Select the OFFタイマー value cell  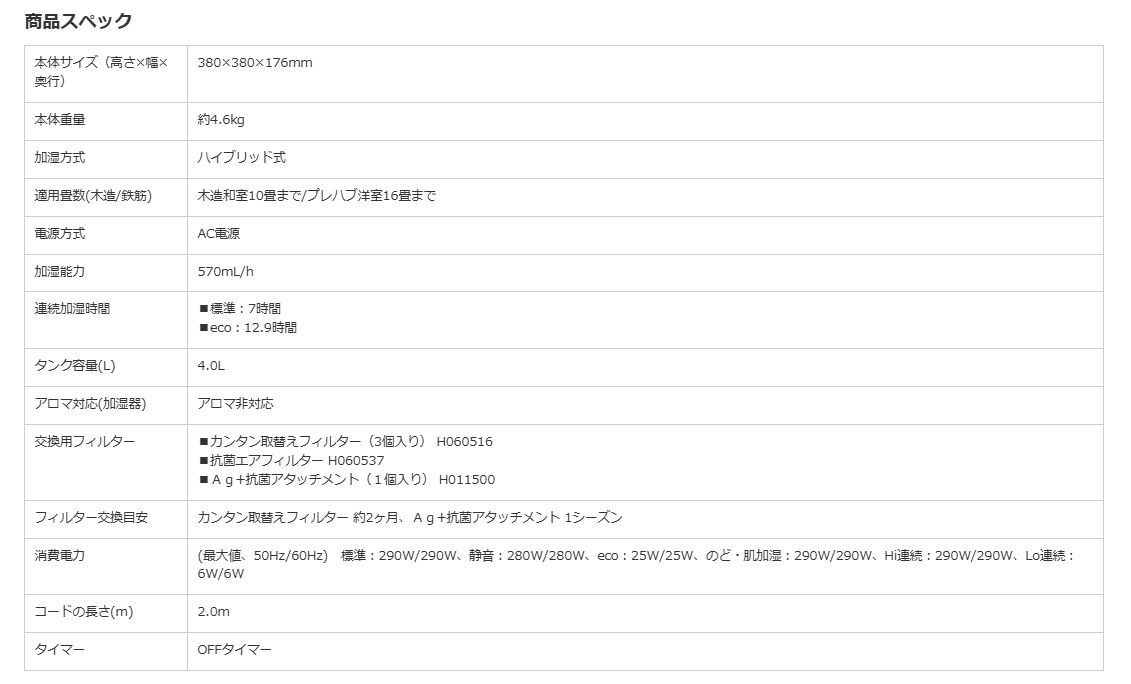click(230, 649)
